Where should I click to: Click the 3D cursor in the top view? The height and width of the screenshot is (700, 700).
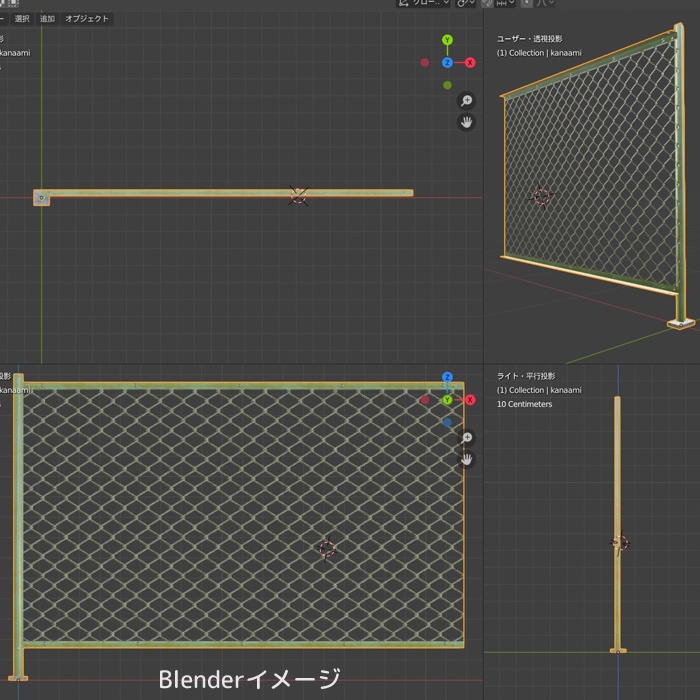(299, 196)
